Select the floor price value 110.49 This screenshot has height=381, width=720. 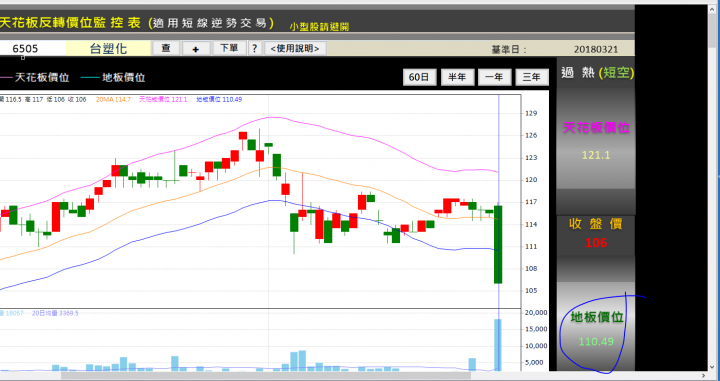point(596,342)
